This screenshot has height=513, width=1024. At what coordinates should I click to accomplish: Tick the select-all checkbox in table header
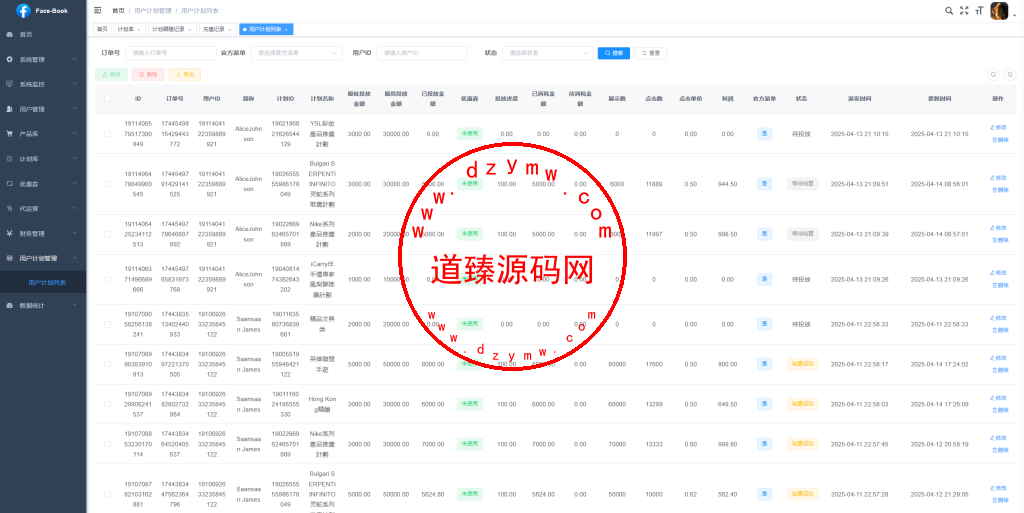pos(107,99)
